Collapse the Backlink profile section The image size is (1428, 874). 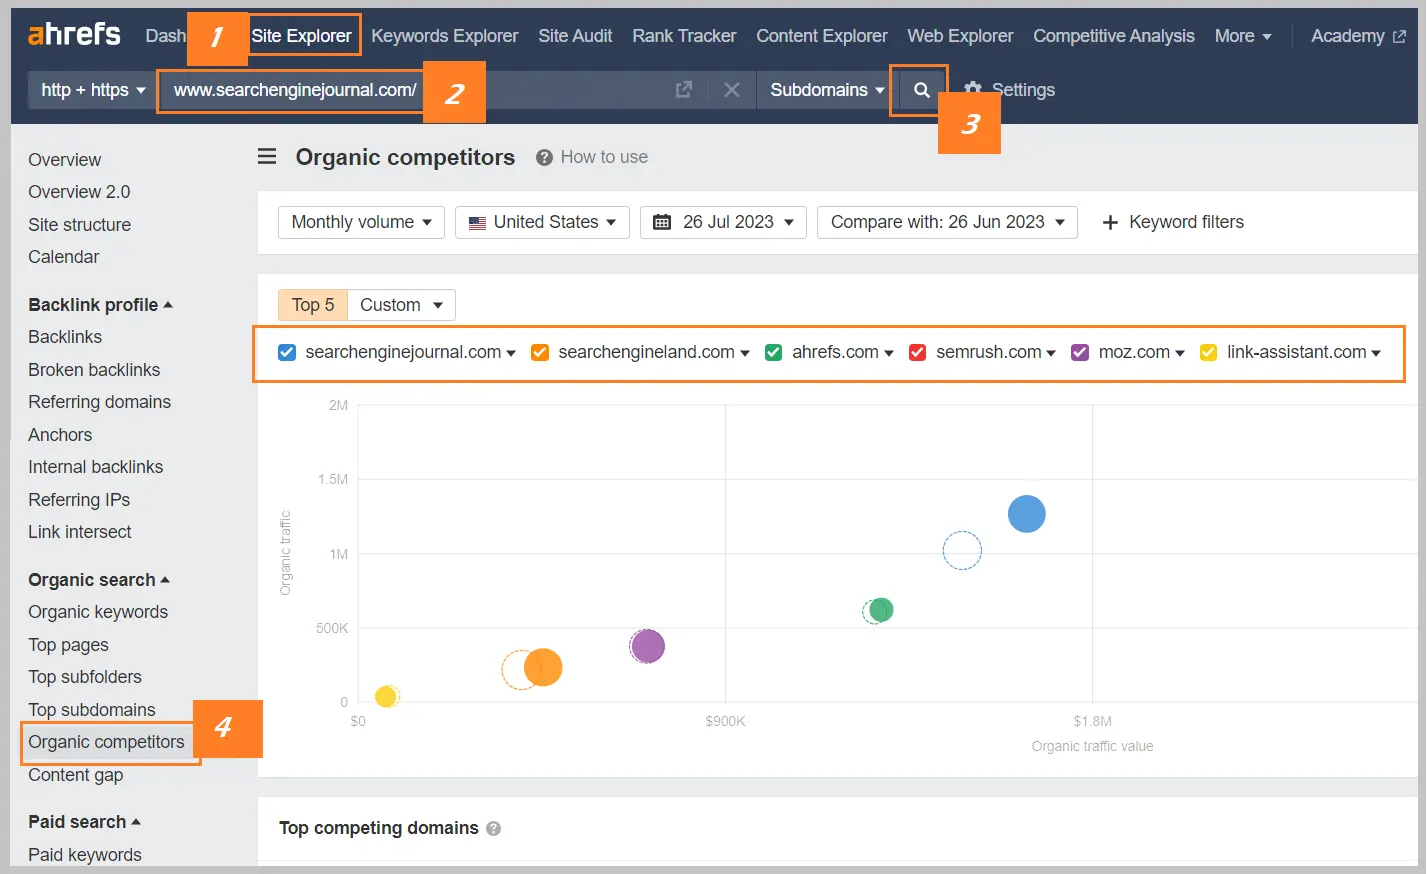[100, 305]
